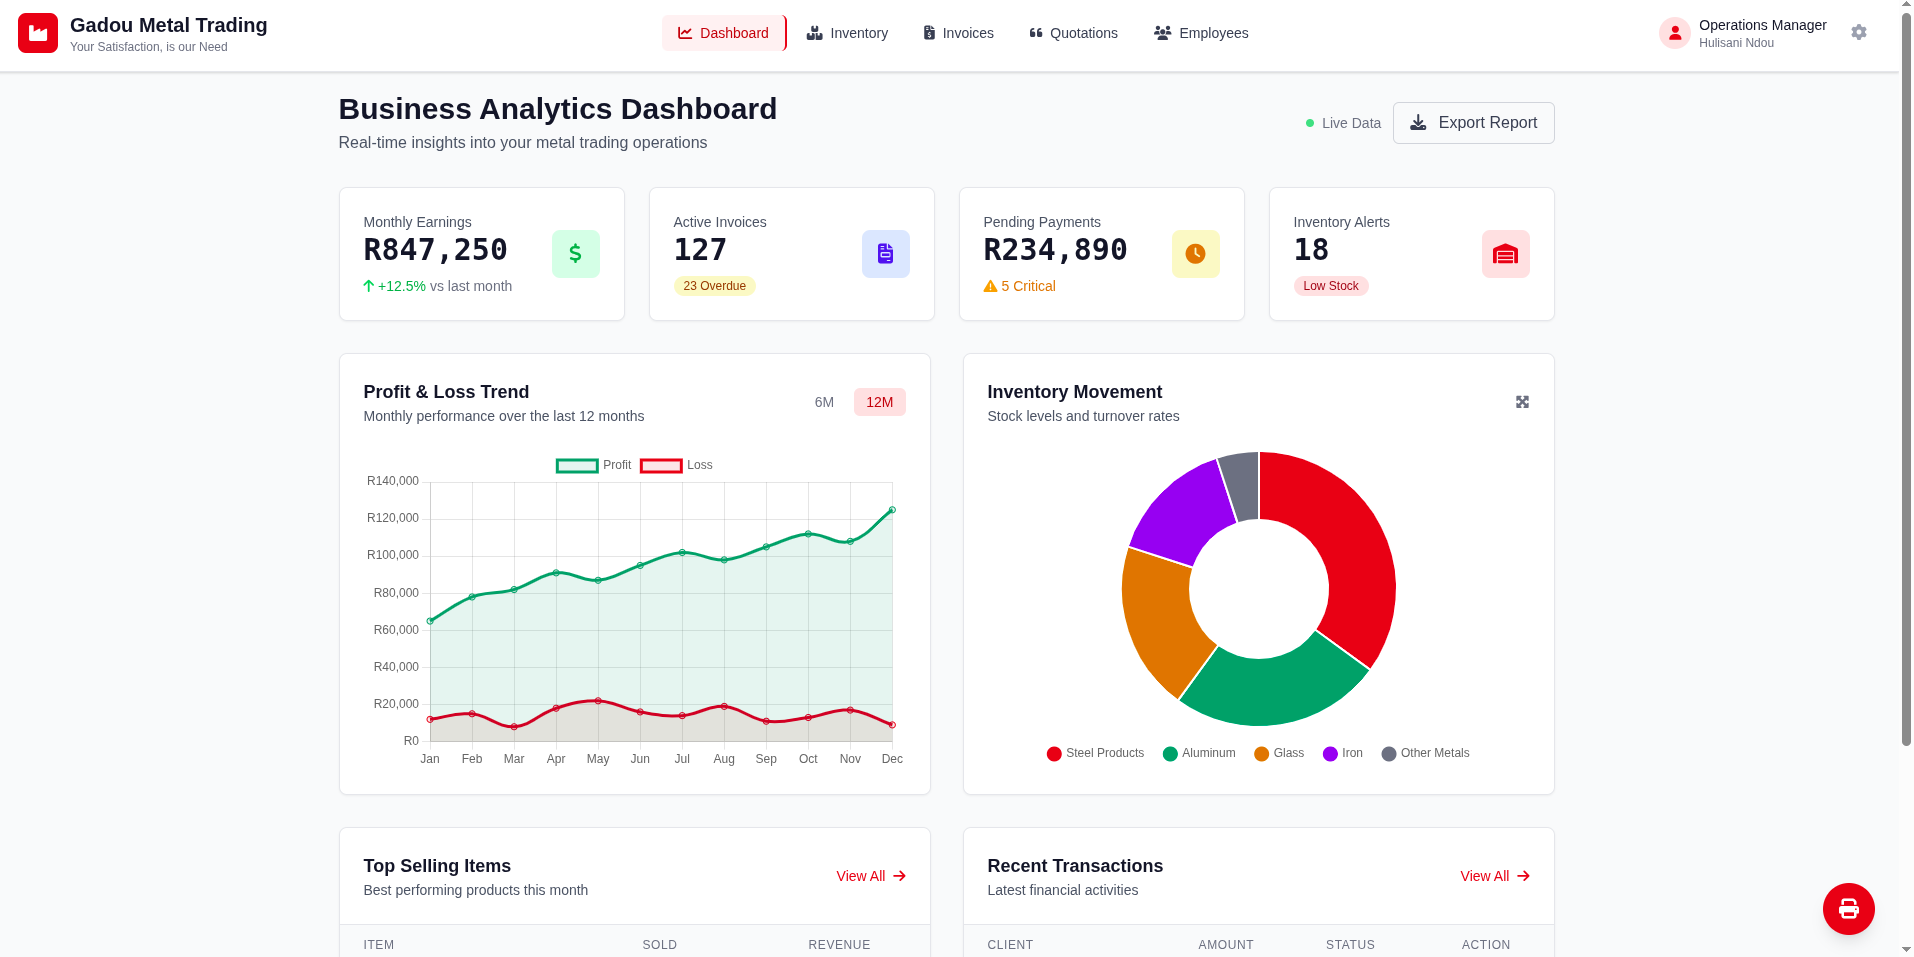Switch to the Inventory tab
The height and width of the screenshot is (957, 1914).
click(847, 33)
